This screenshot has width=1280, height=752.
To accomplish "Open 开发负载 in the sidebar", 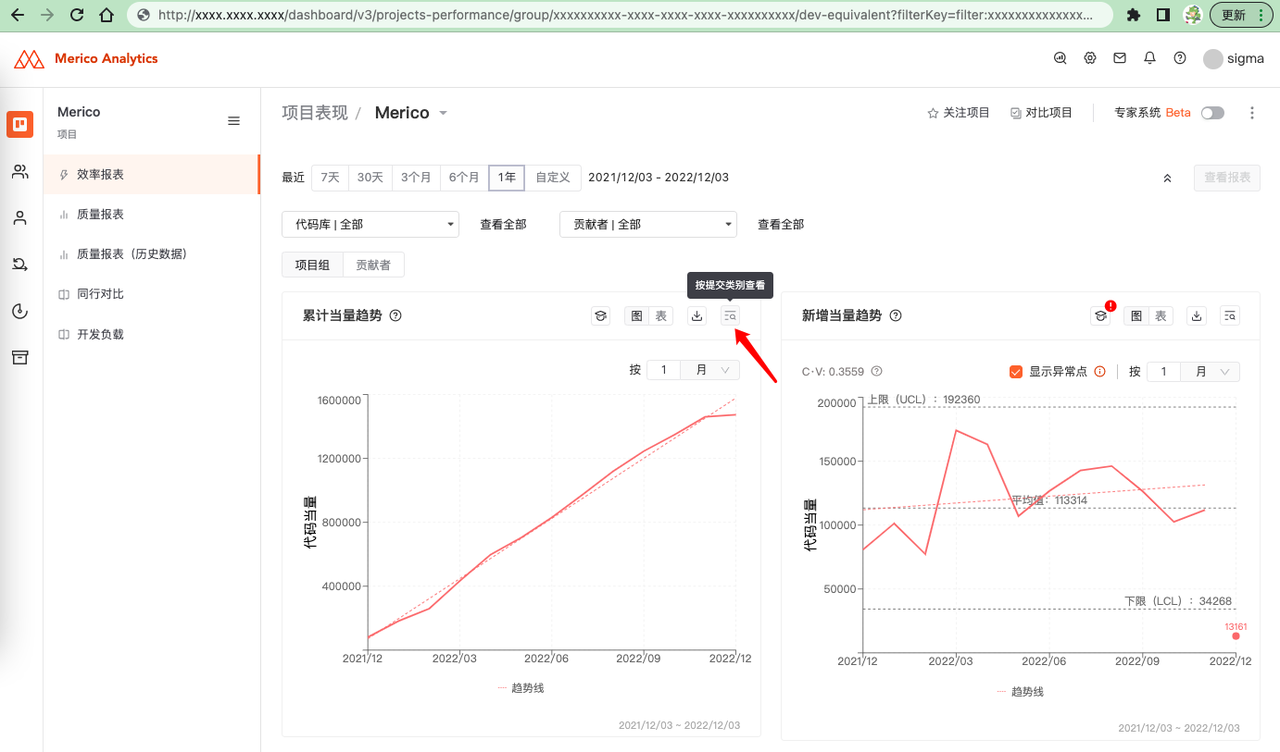I will point(151,334).
